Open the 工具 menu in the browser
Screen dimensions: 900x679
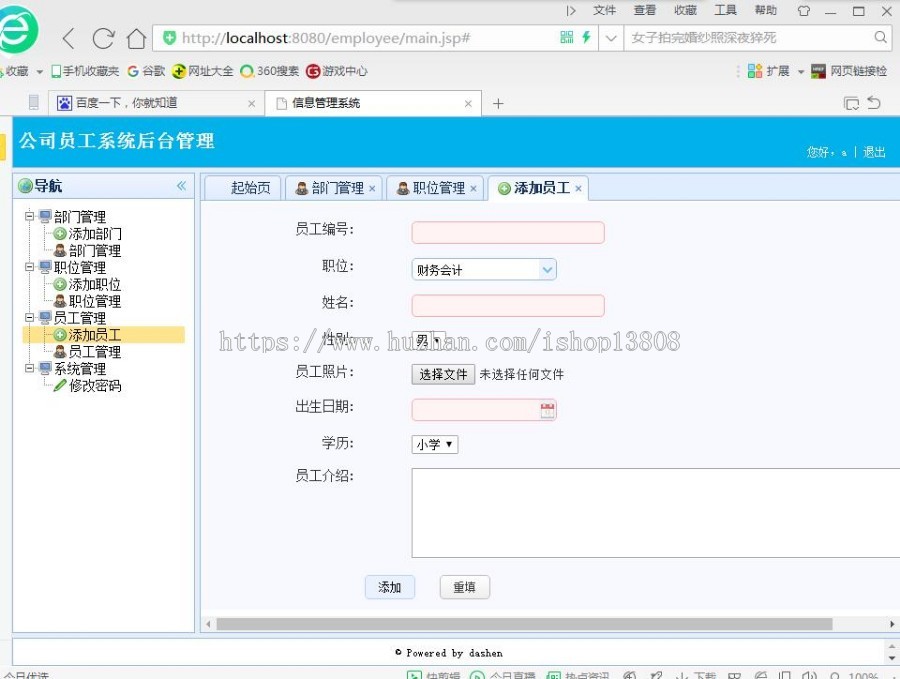(x=725, y=11)
